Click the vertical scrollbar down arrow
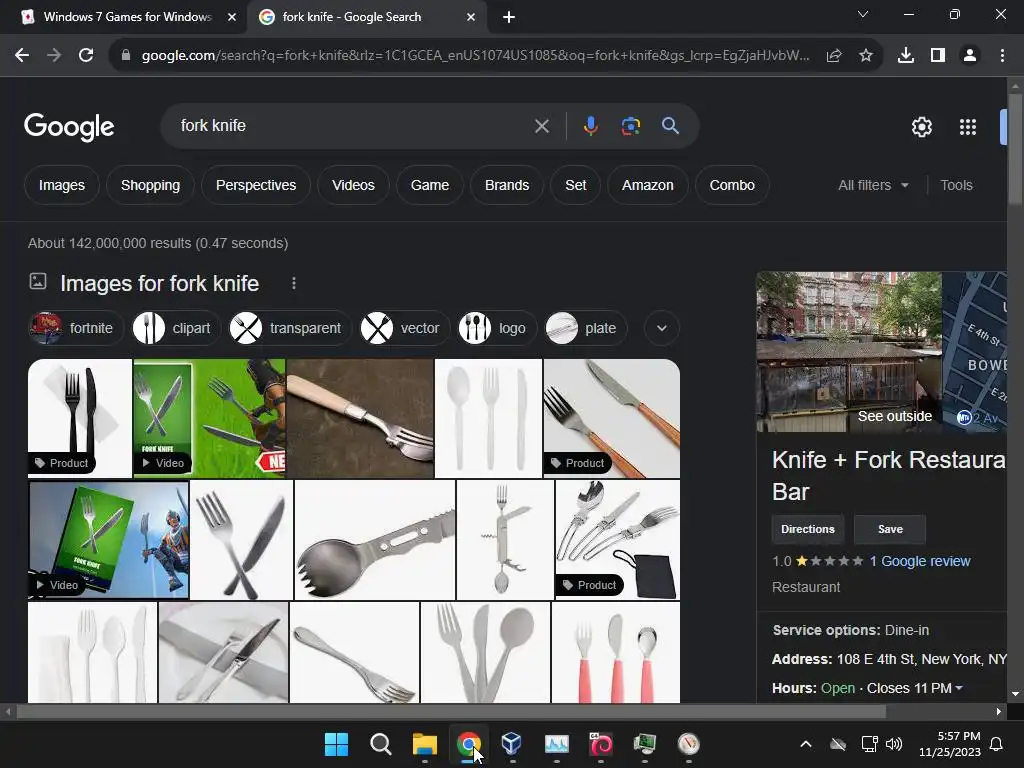 1015,694
